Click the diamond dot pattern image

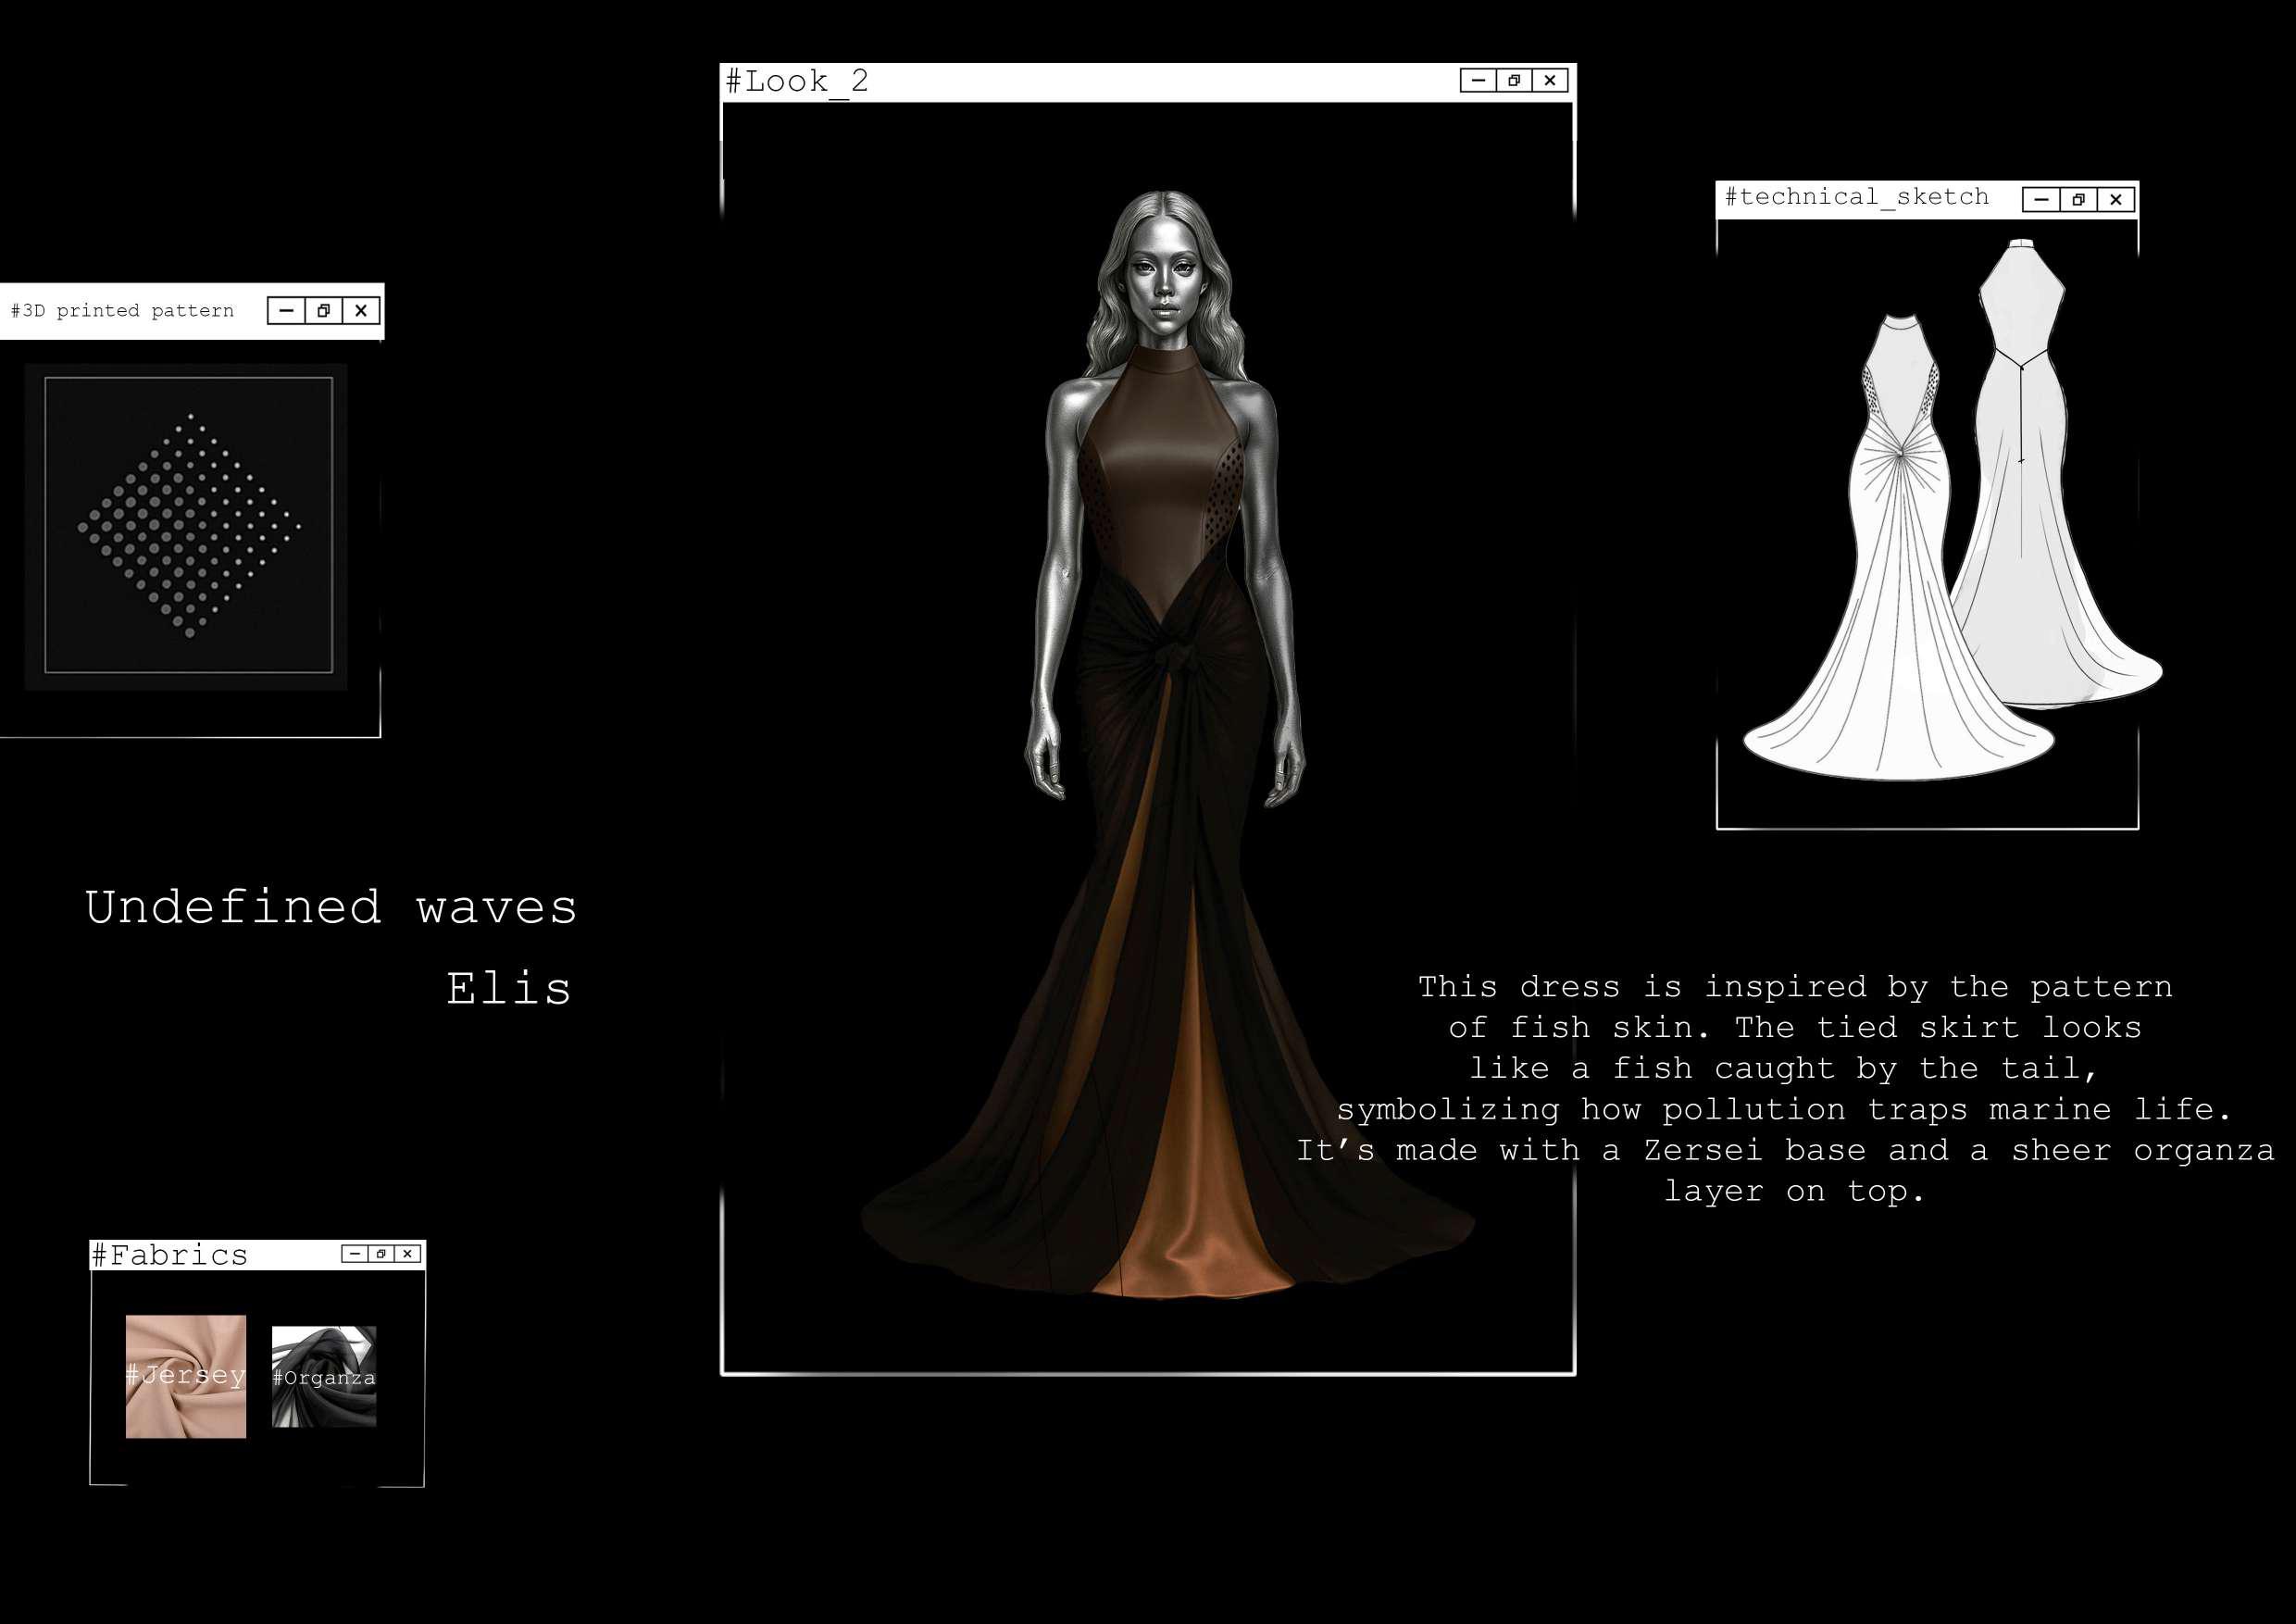click(x=189, y=525)
